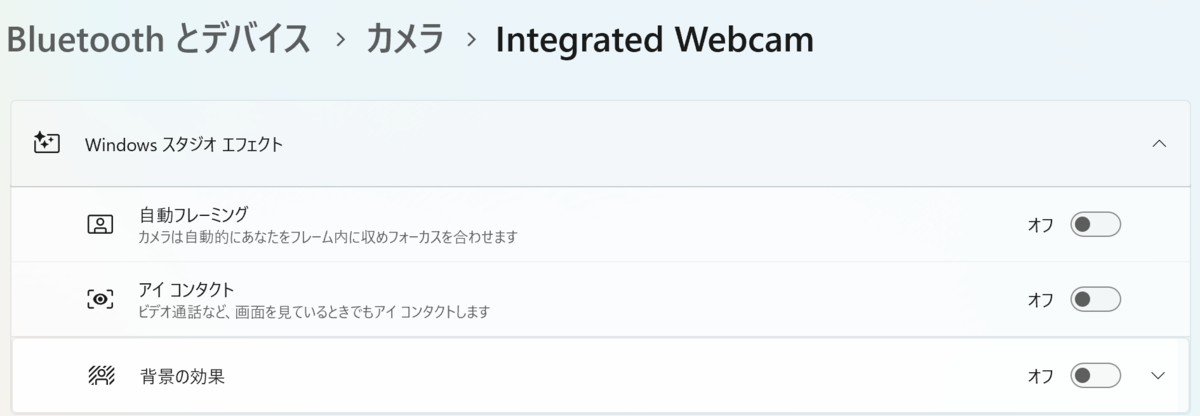1200x416 pixels.
Task: Select the 背景の効果 row label
Action: click(x=182, y=377)
